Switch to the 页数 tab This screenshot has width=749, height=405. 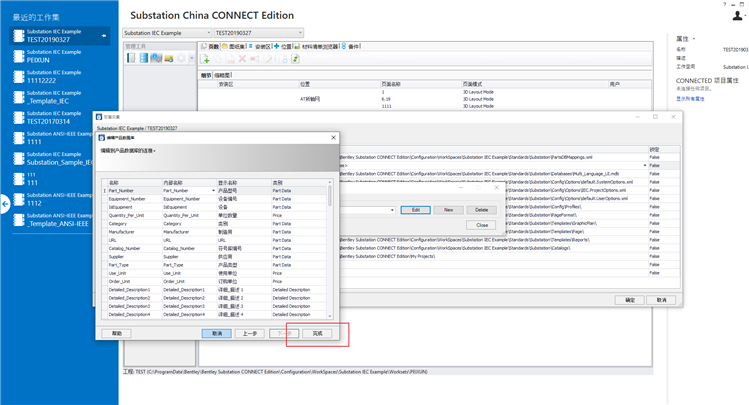click(210, 46)
